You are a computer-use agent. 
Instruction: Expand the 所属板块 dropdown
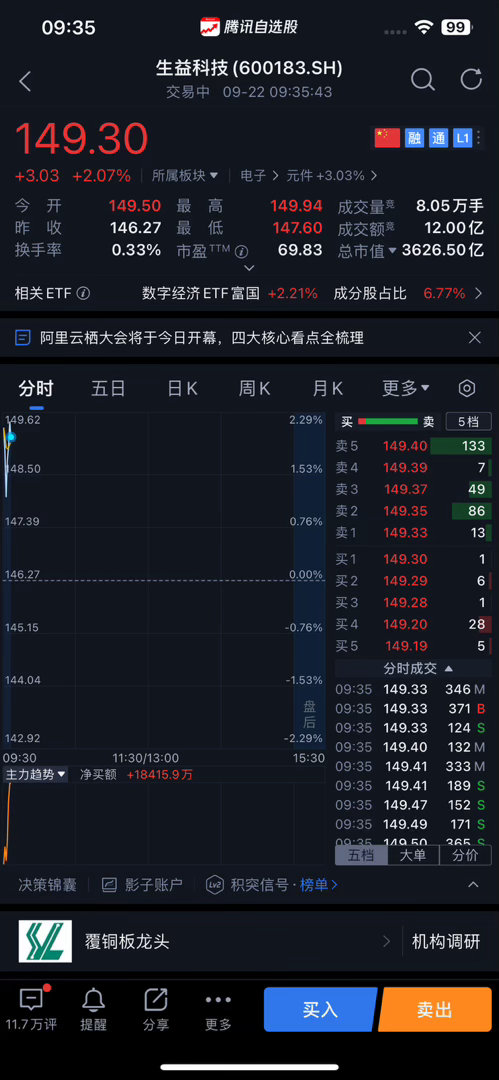pos(185,176)
